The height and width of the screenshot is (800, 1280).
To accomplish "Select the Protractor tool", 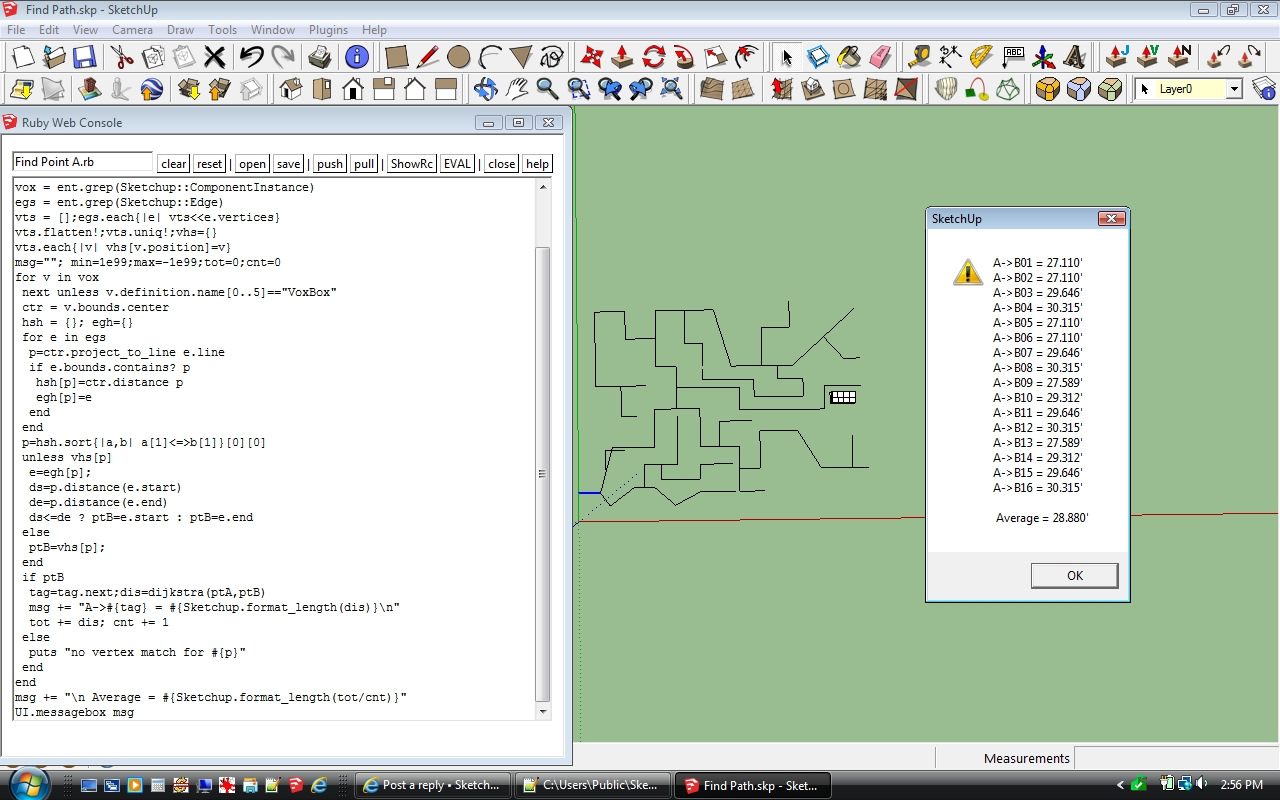I will 982,57.
